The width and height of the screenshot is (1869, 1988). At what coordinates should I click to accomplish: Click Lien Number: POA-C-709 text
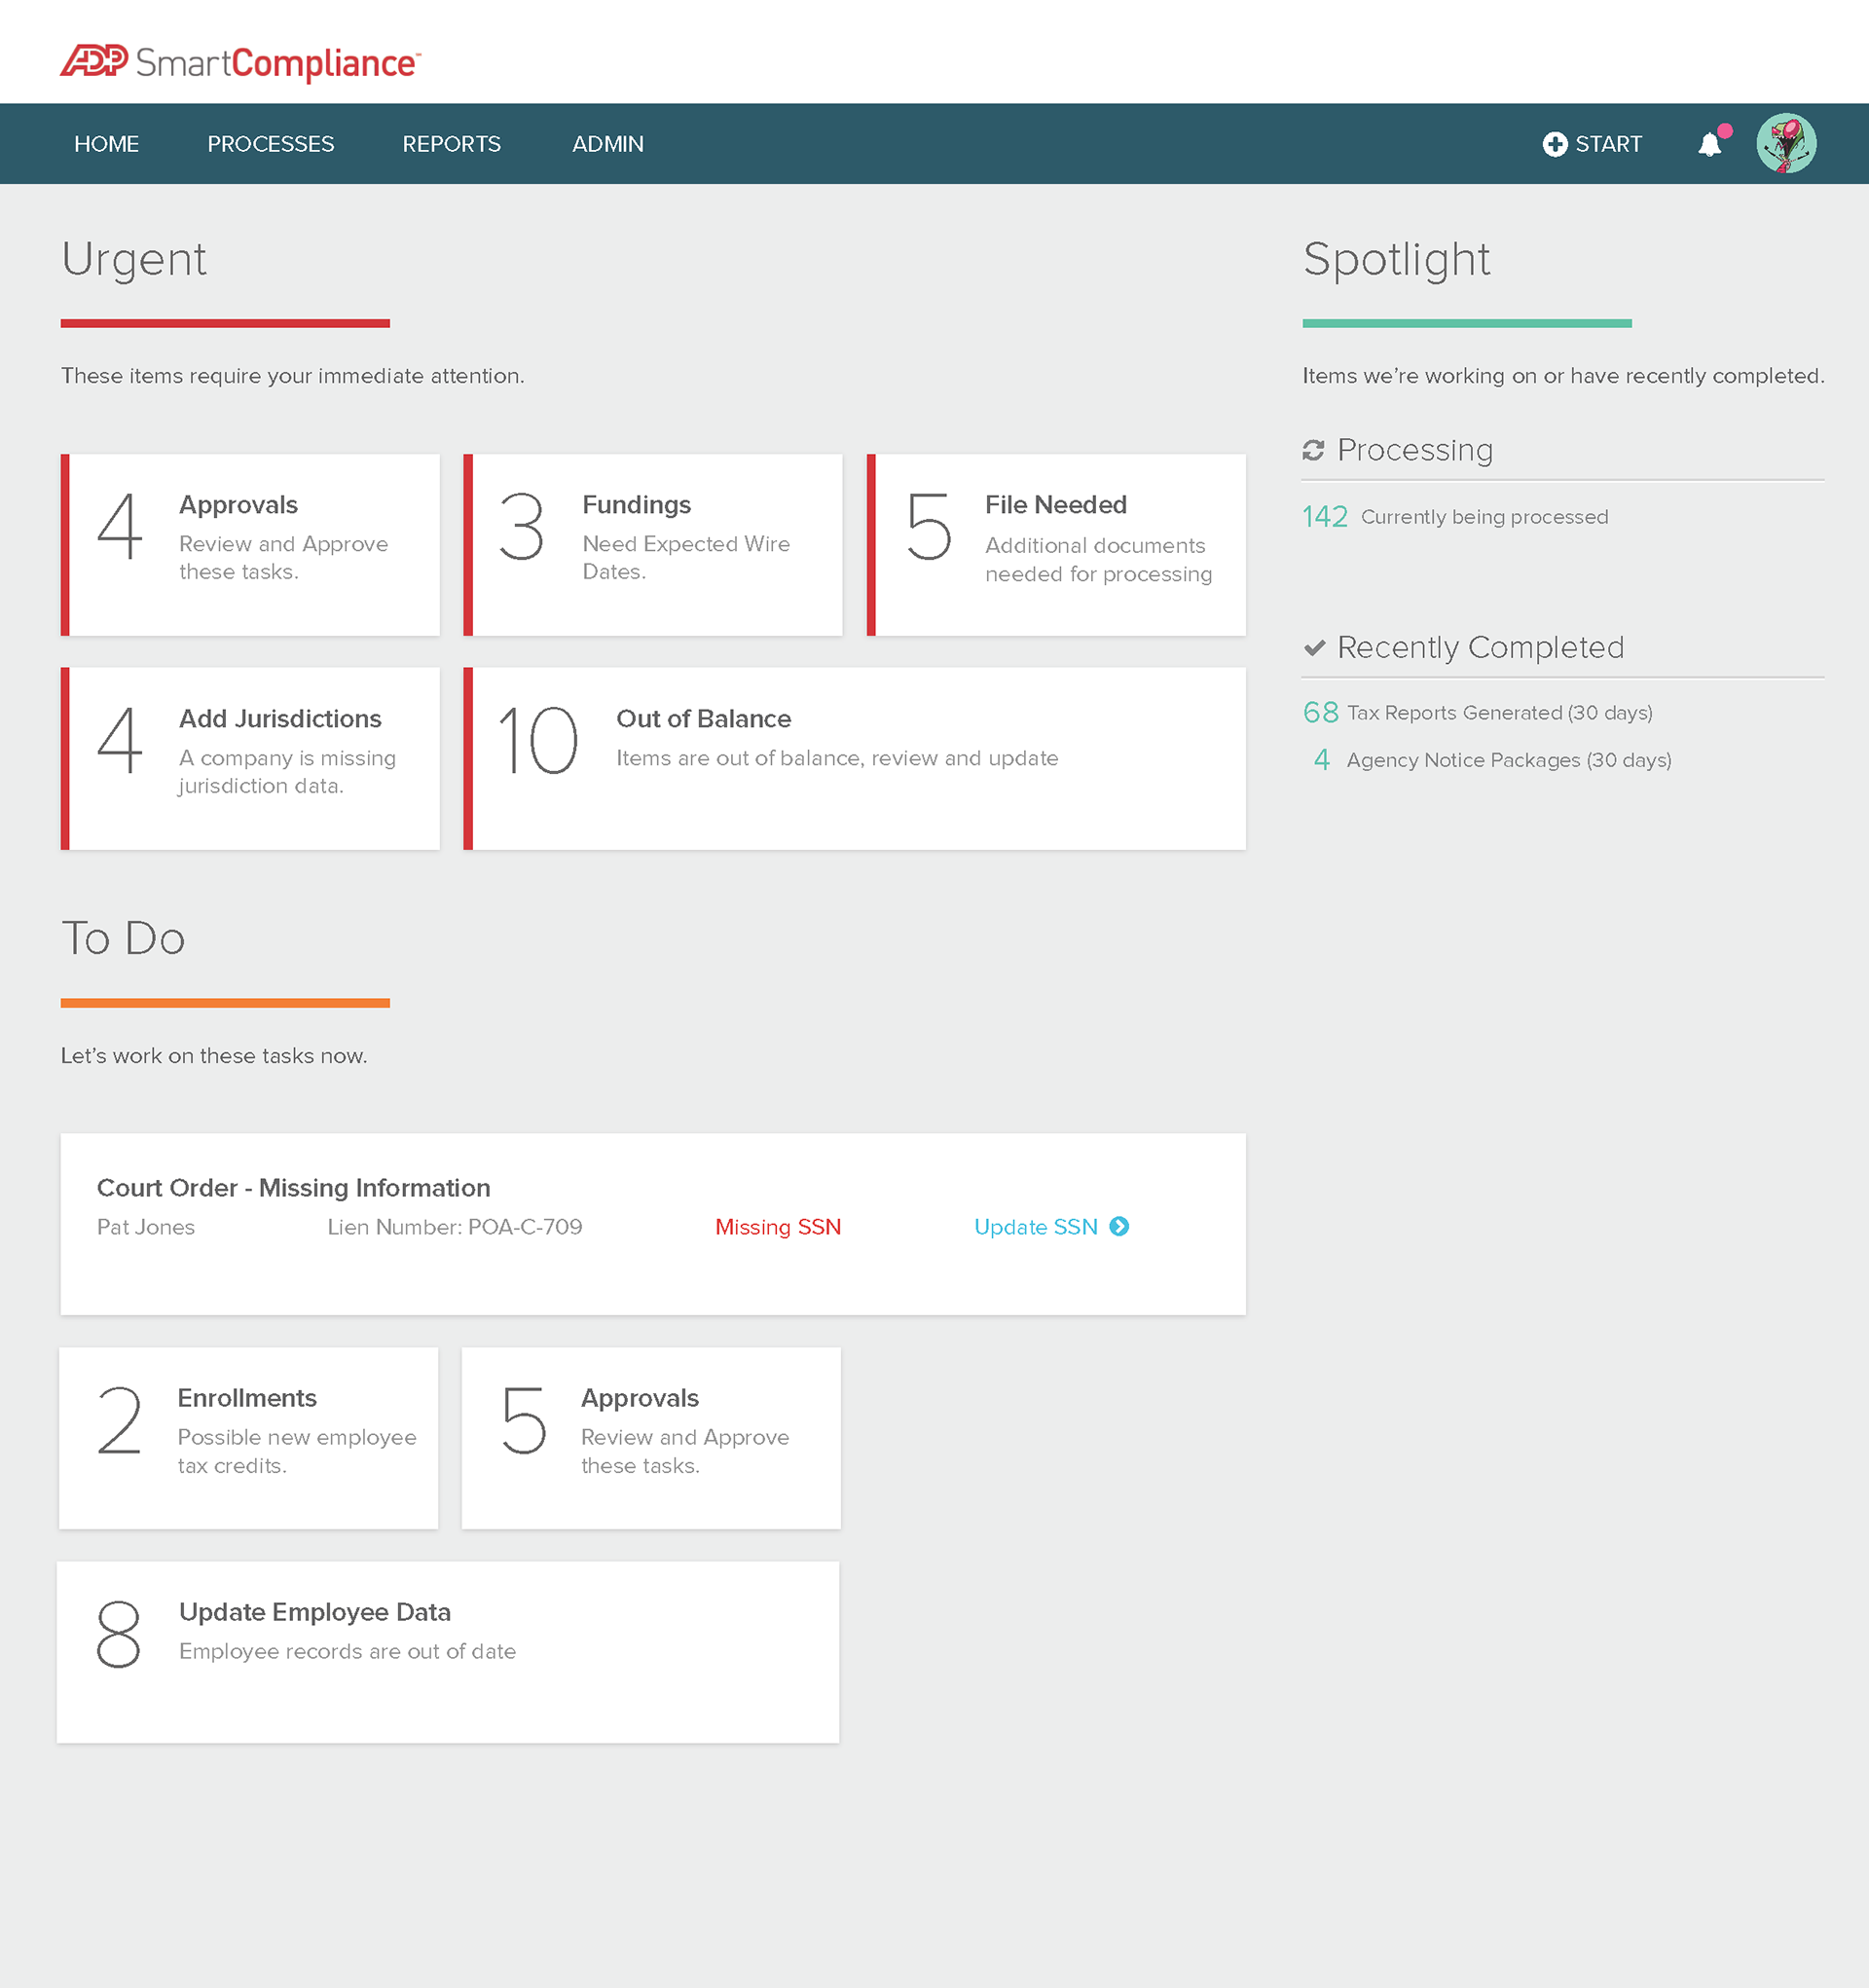[x=455, y=1227]
